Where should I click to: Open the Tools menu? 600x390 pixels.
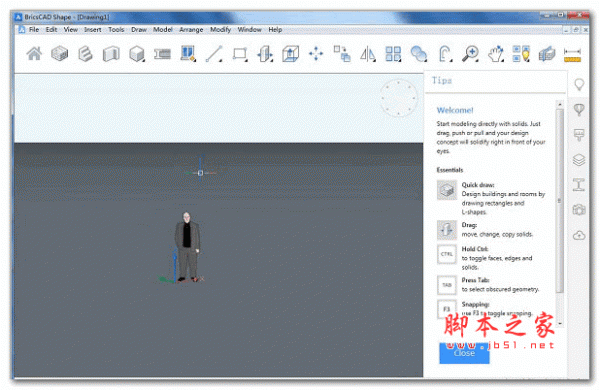(x=116, y=29)
